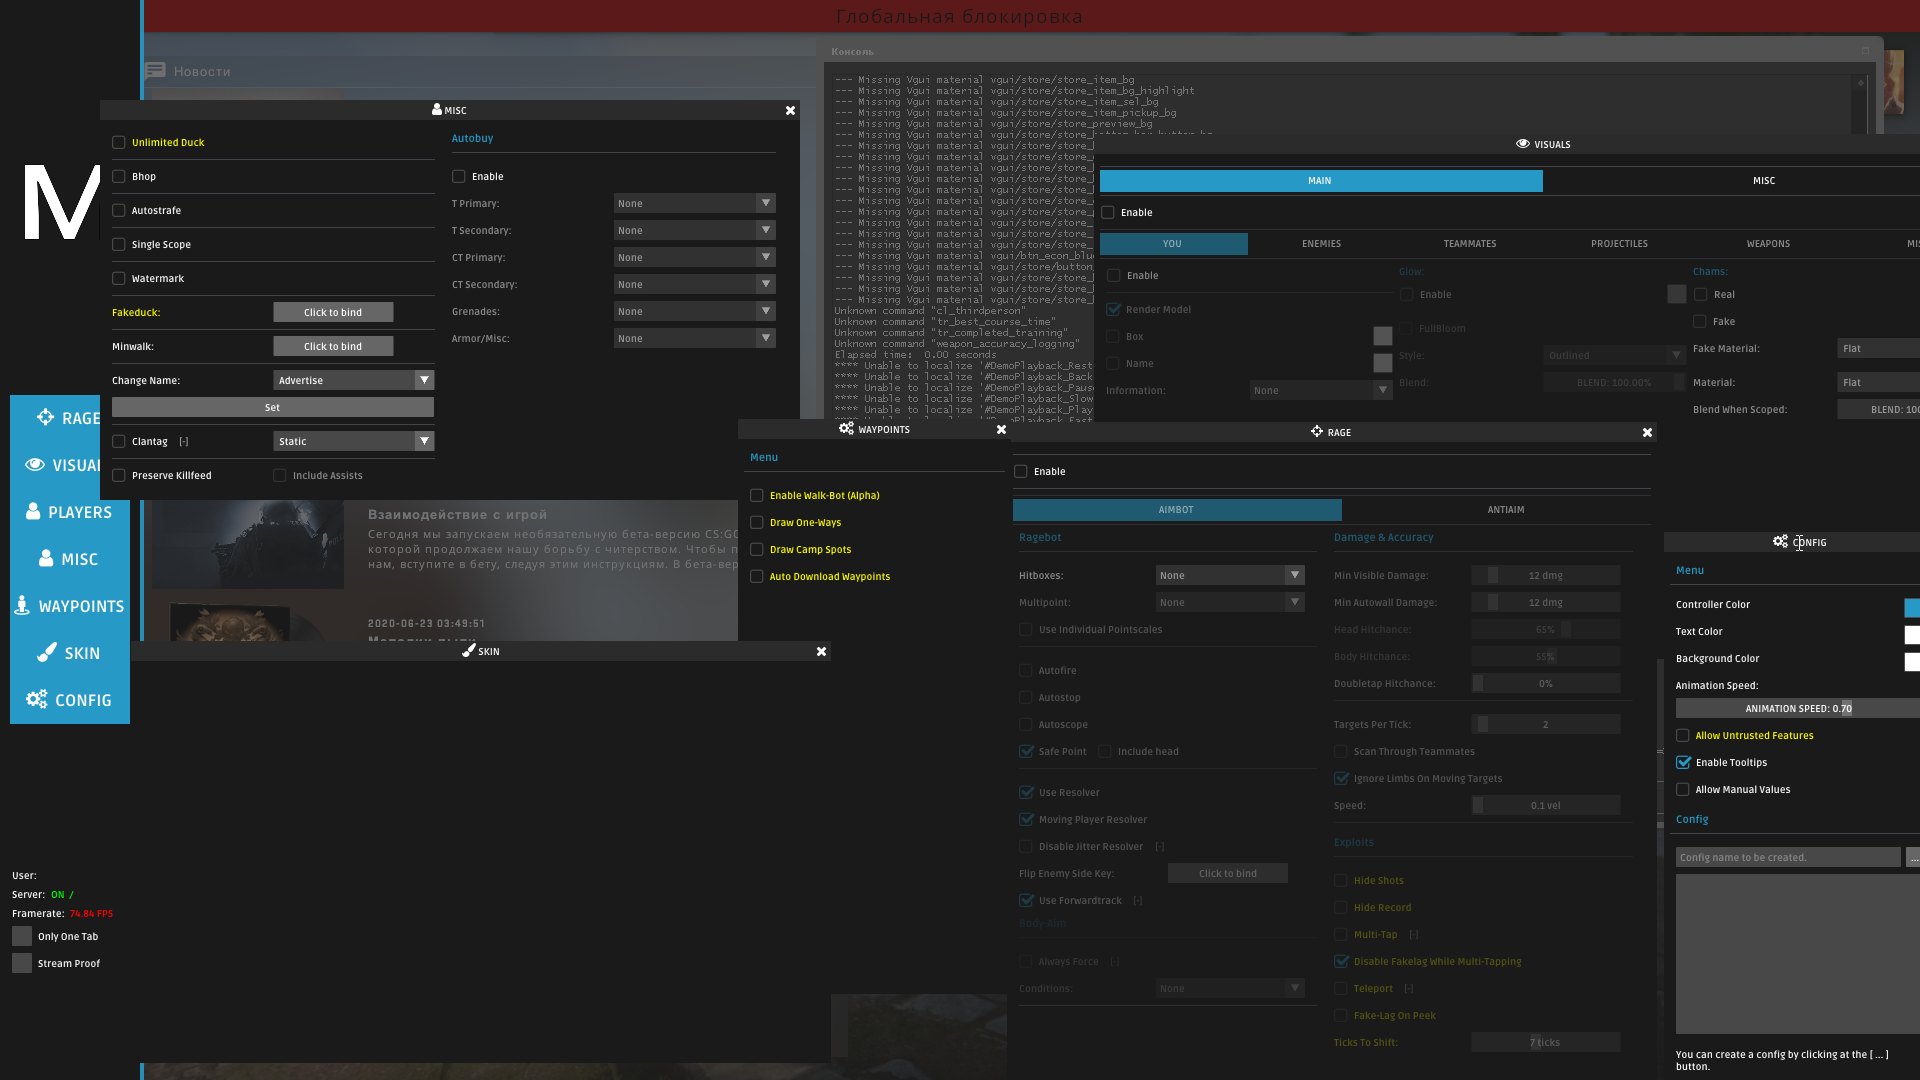
Task: Open the RAGE crosshair sidebar item
Action: [69, 418]
